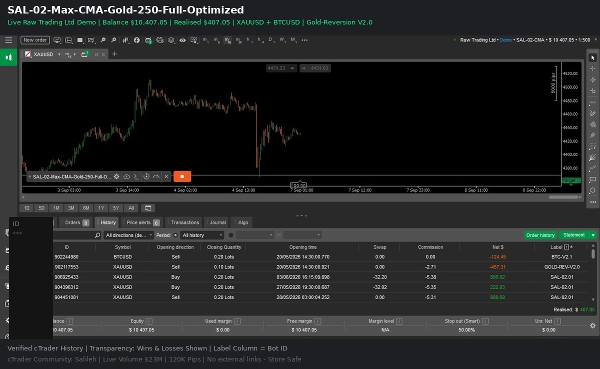
Task: Click the BTC-V2.1 label cell
Action: [x=562, y=257]
